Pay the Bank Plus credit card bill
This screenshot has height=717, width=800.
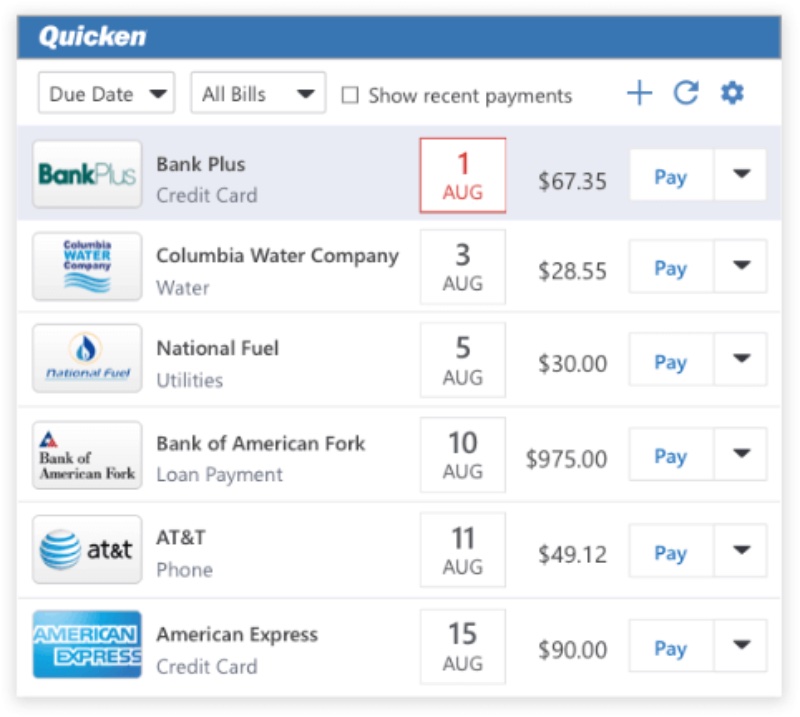coord(670,176)
